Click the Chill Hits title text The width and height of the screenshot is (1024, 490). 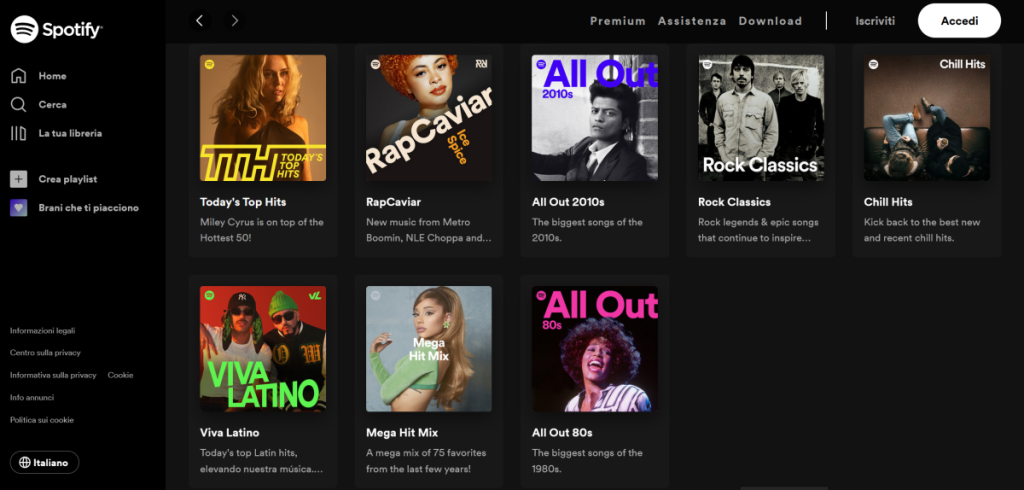[888, 202]
